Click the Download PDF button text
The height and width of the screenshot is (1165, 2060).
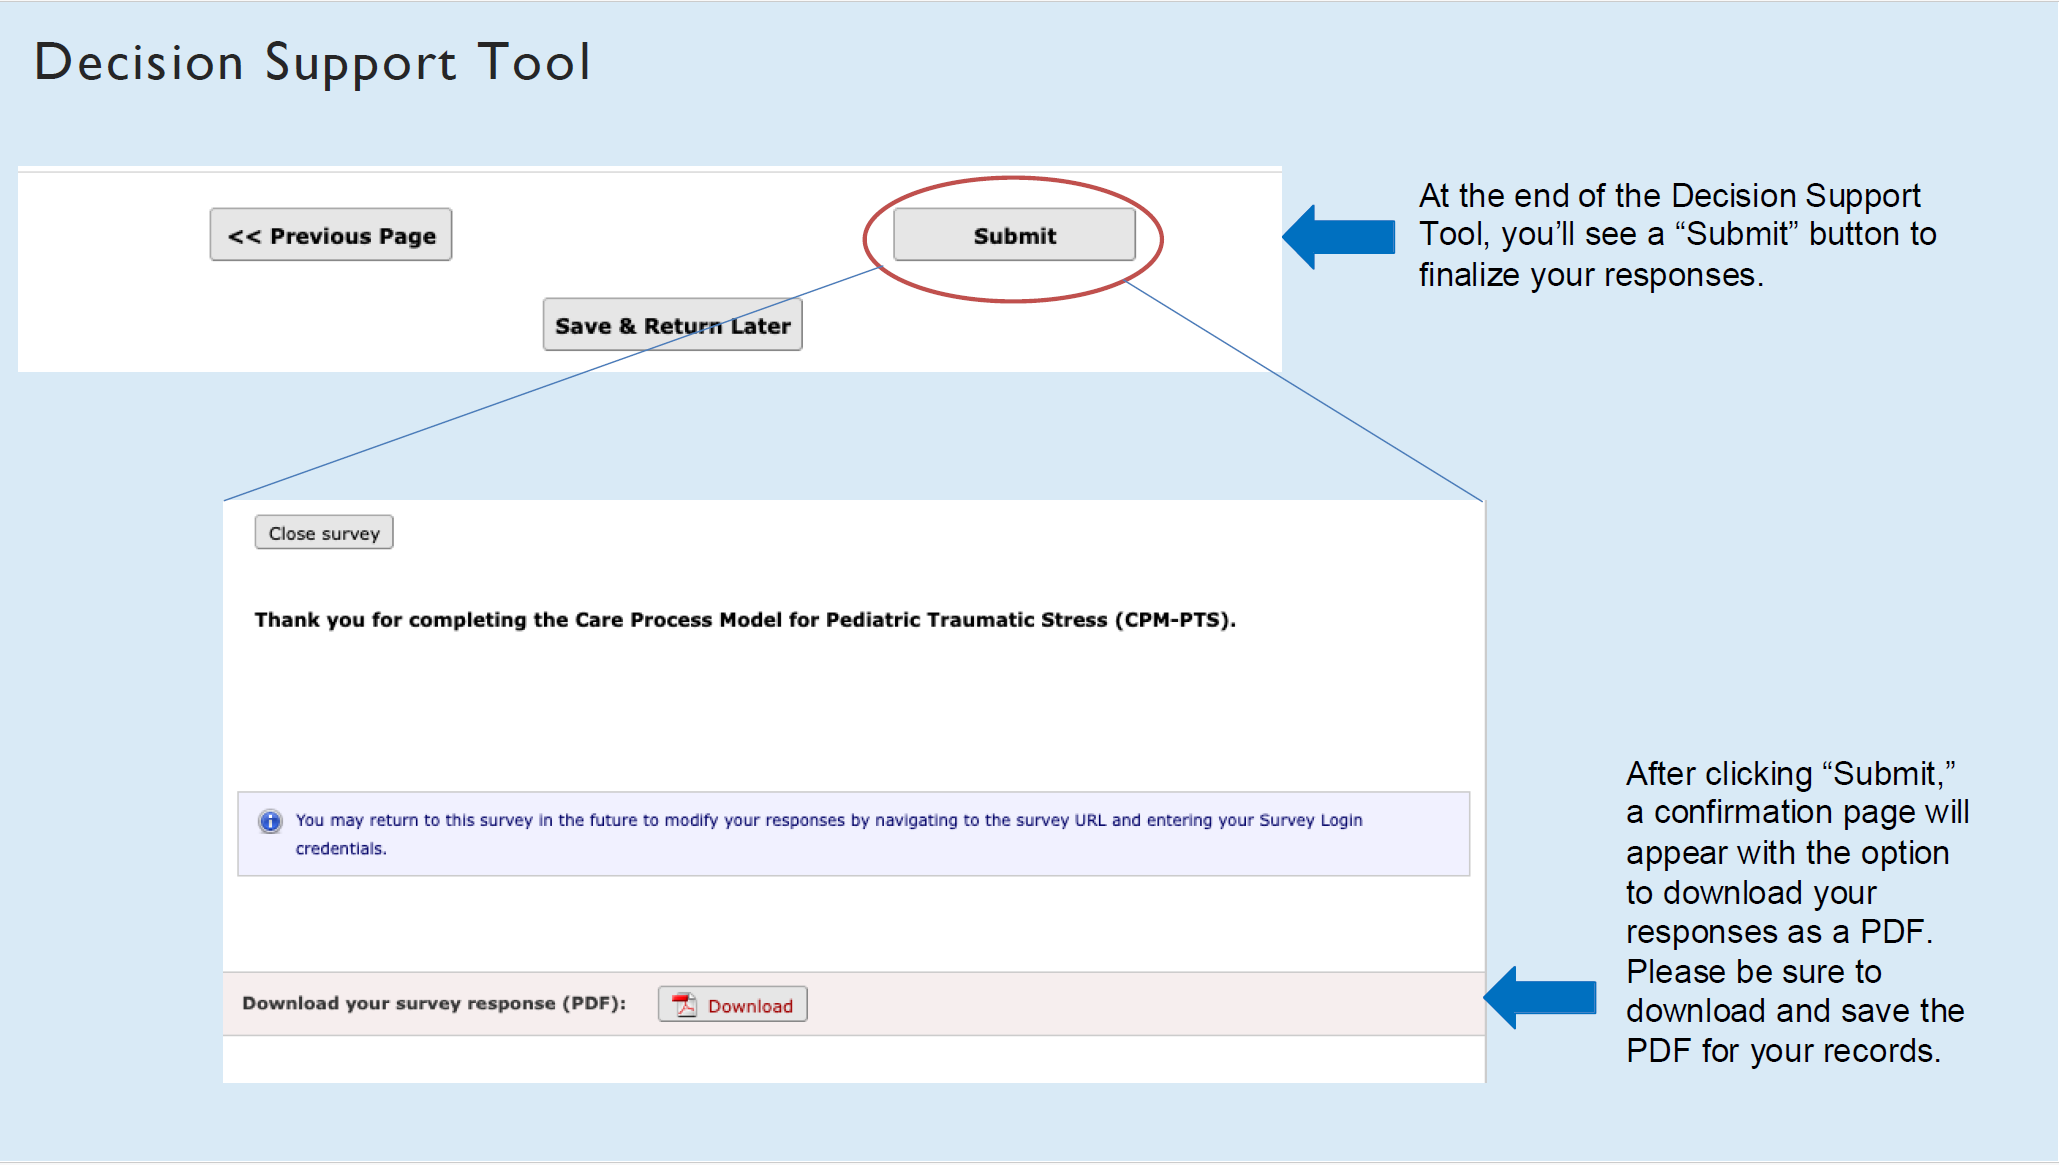750,1006
